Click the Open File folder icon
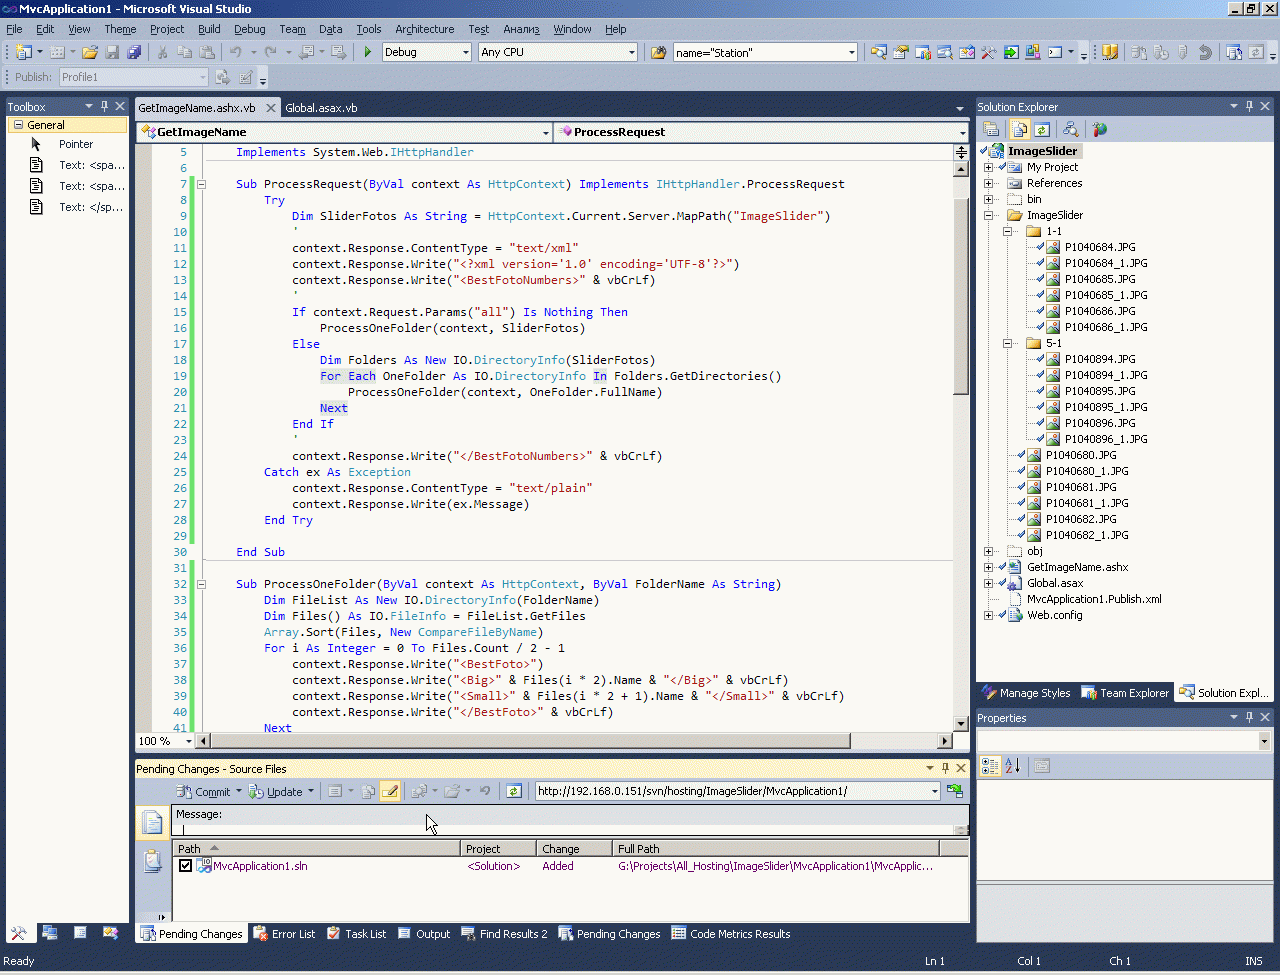The height and width of the screenshot is (975, 1280). (90, 52)
